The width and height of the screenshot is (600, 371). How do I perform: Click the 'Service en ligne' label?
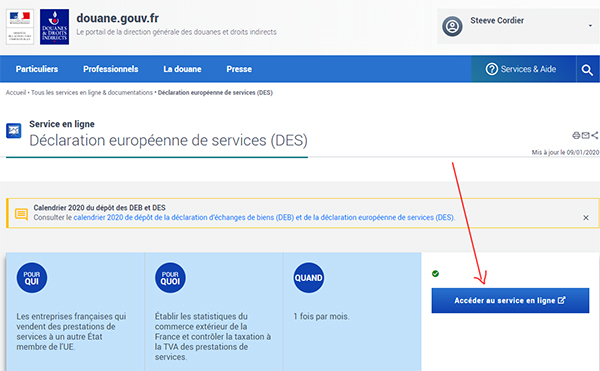pyautogui.click(x=62, y=124)
